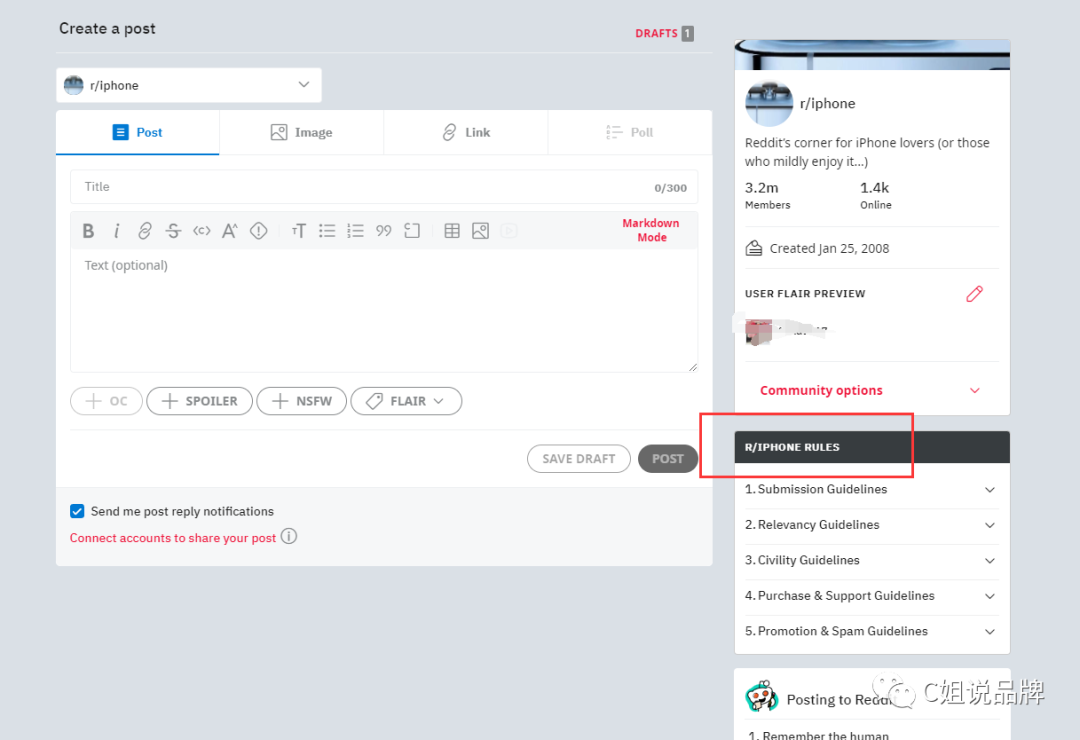This screenshot has height=740, width=1080.
Task: Click Created Jan 25, 2008 text
Action: pyautogui.click(x=829, y=249)
